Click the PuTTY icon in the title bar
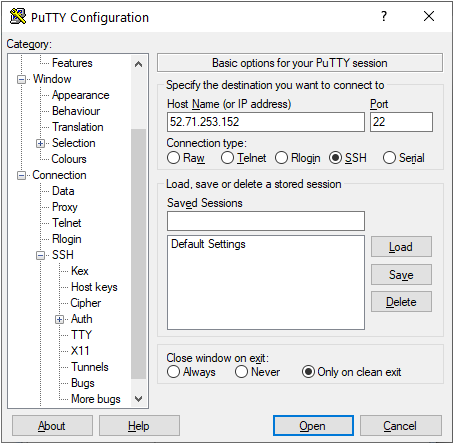Image resolution: width=454 pixels, height=444 pixels. pyautogui.click(x=18, y=16)
